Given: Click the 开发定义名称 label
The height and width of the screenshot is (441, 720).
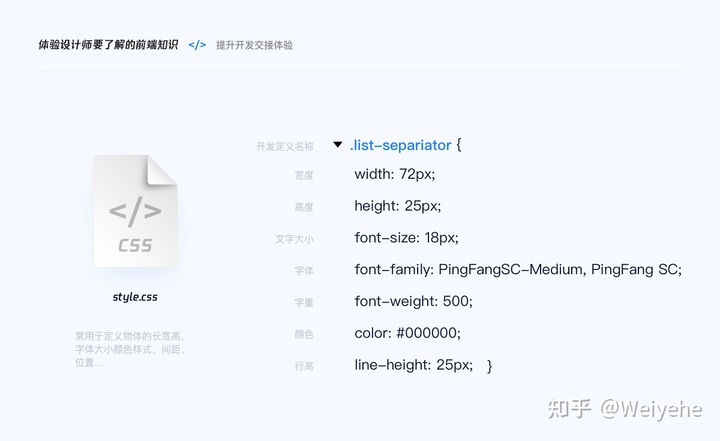Looking at the screenshot, I should [285, 147].
